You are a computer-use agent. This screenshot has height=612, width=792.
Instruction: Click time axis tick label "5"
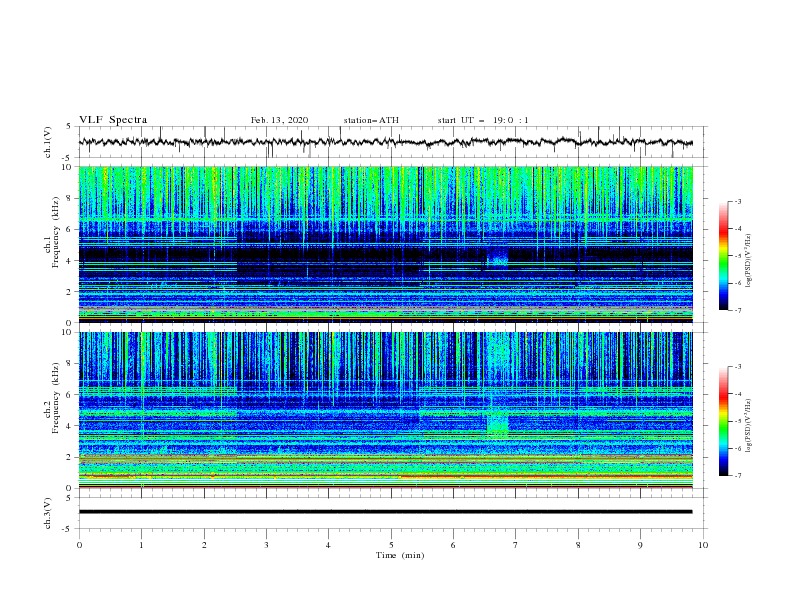[x=391, y=545]
